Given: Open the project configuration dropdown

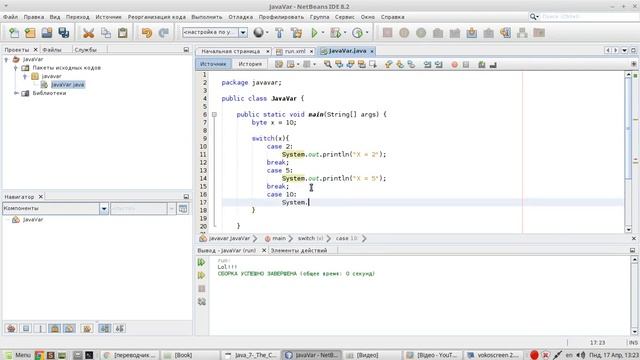Looking at the screenshot, I should [x=243, y=32].
